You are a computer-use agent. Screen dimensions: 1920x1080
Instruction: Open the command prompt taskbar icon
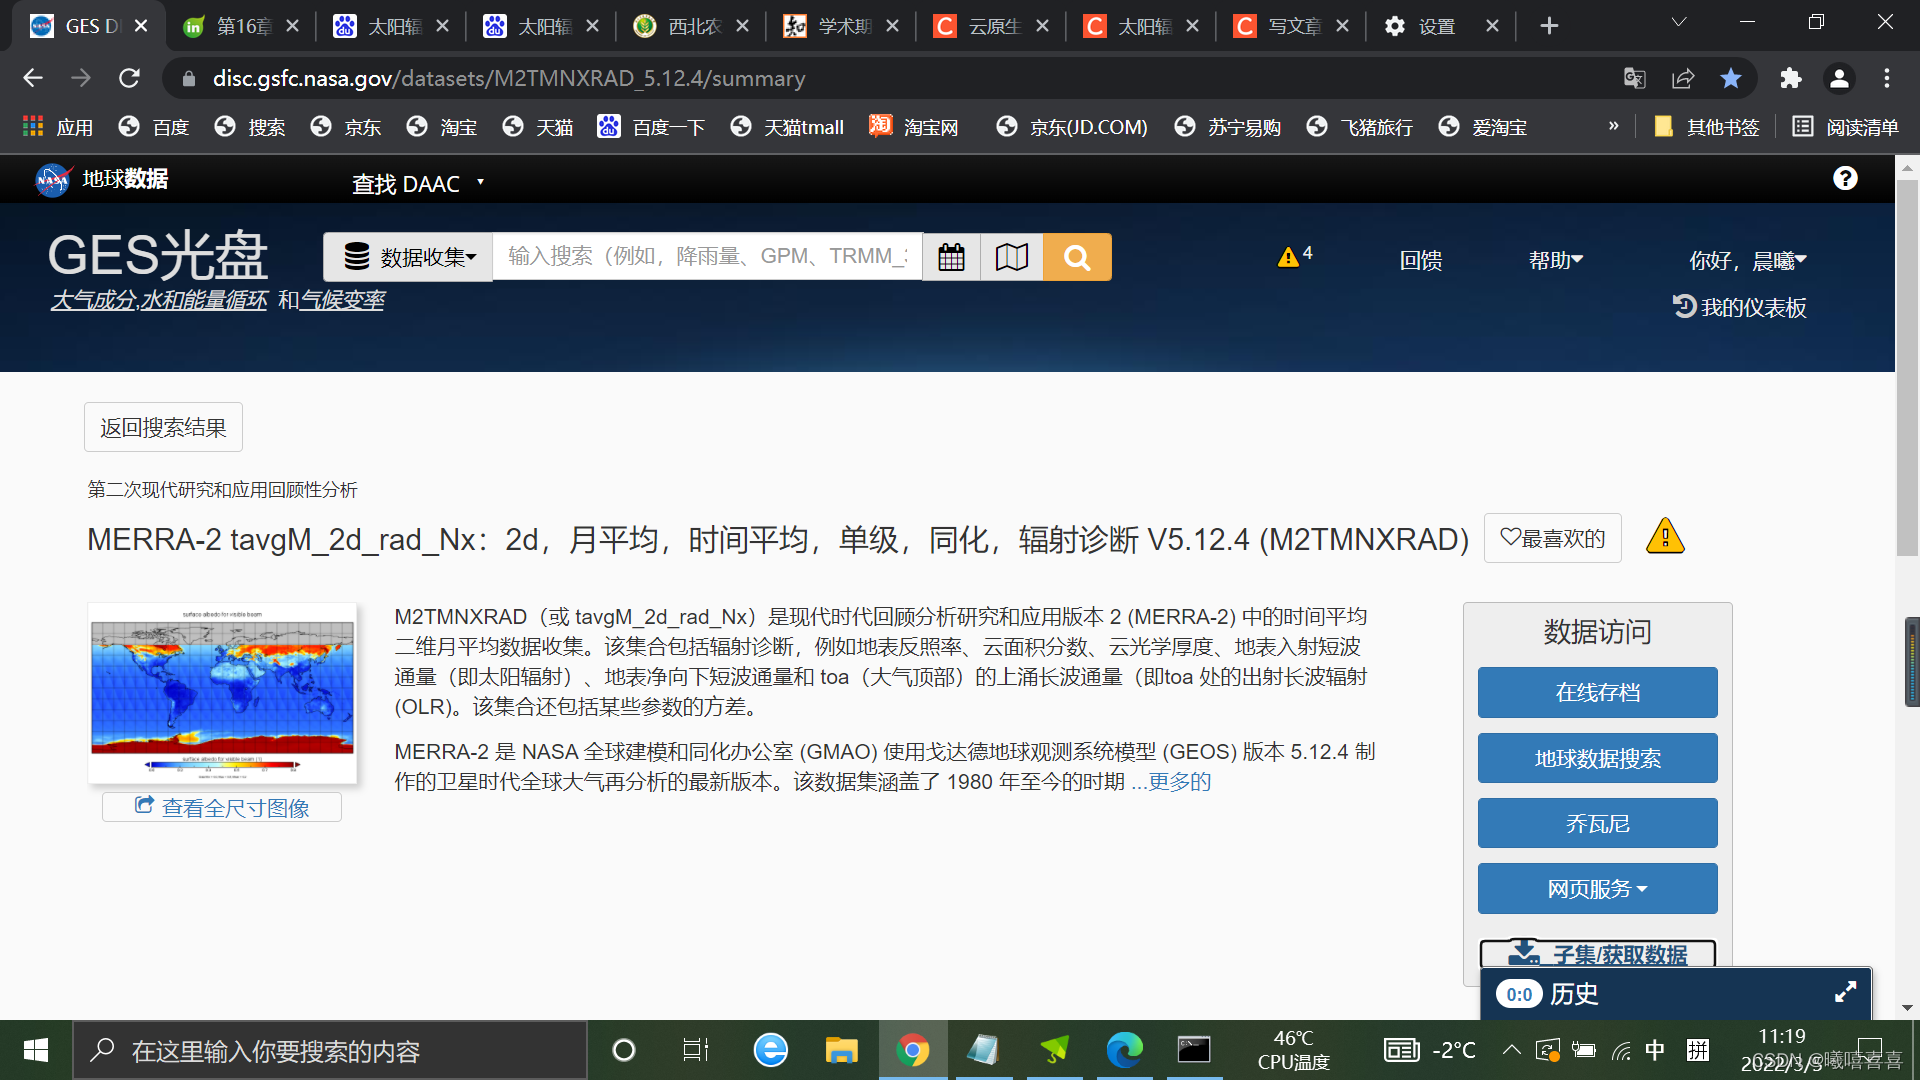[x=1194, y=1050]
